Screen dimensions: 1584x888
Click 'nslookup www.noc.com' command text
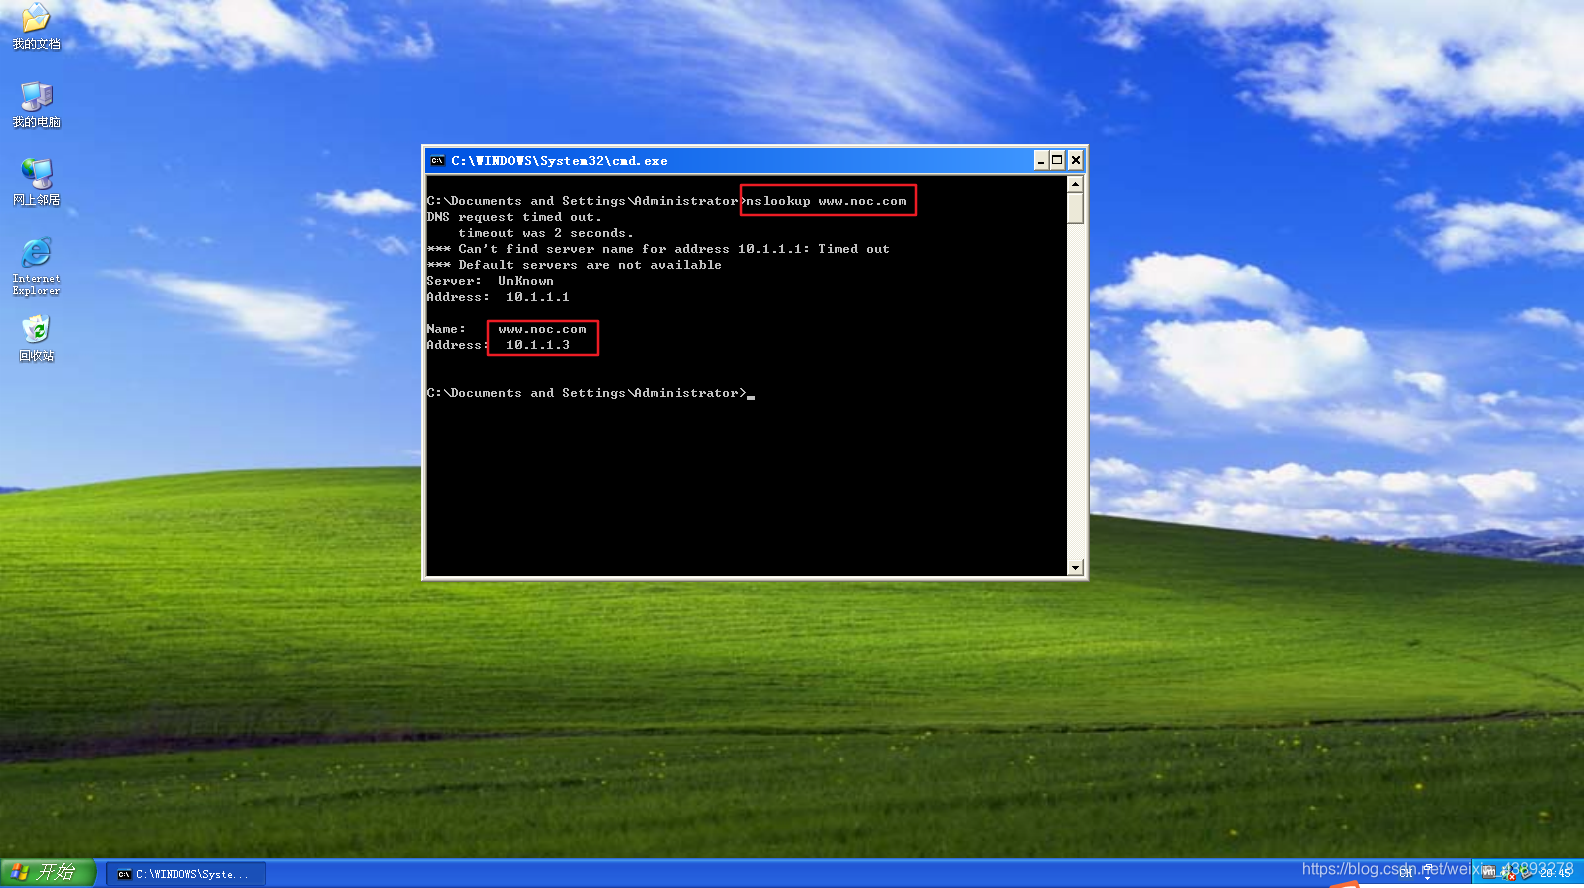tap(827, 201)
